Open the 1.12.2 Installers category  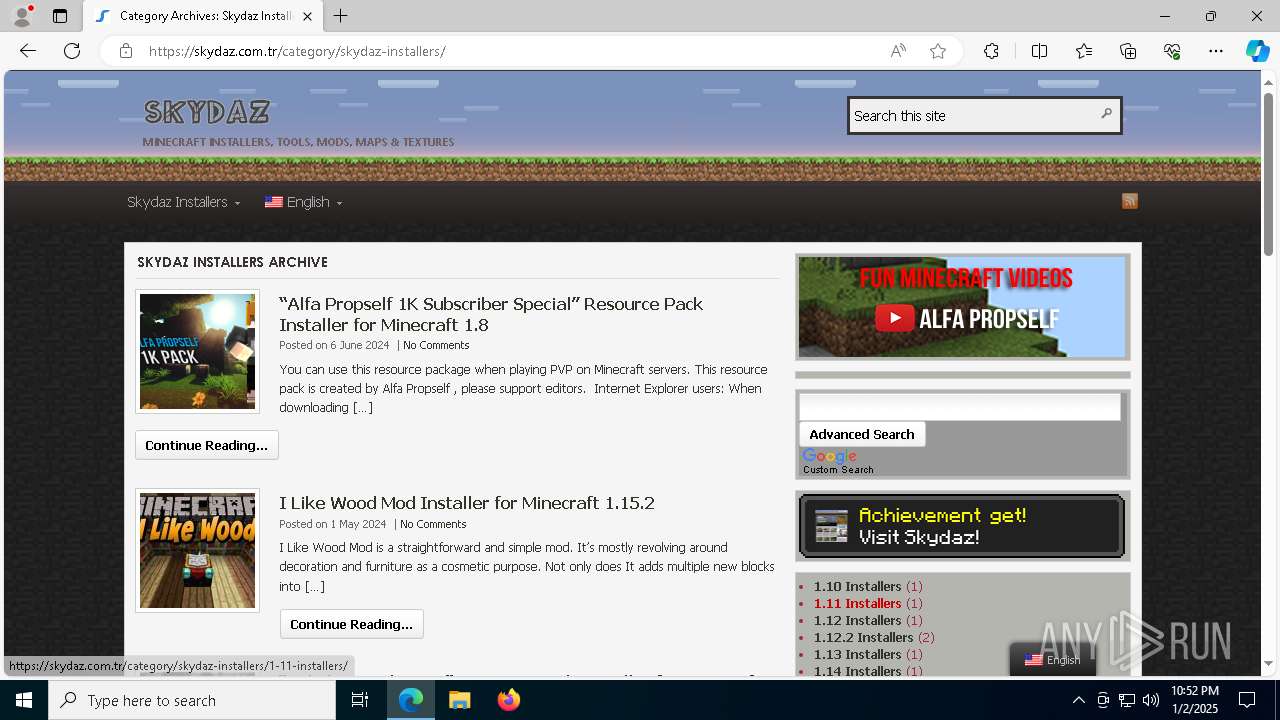[x=863, y=637]
